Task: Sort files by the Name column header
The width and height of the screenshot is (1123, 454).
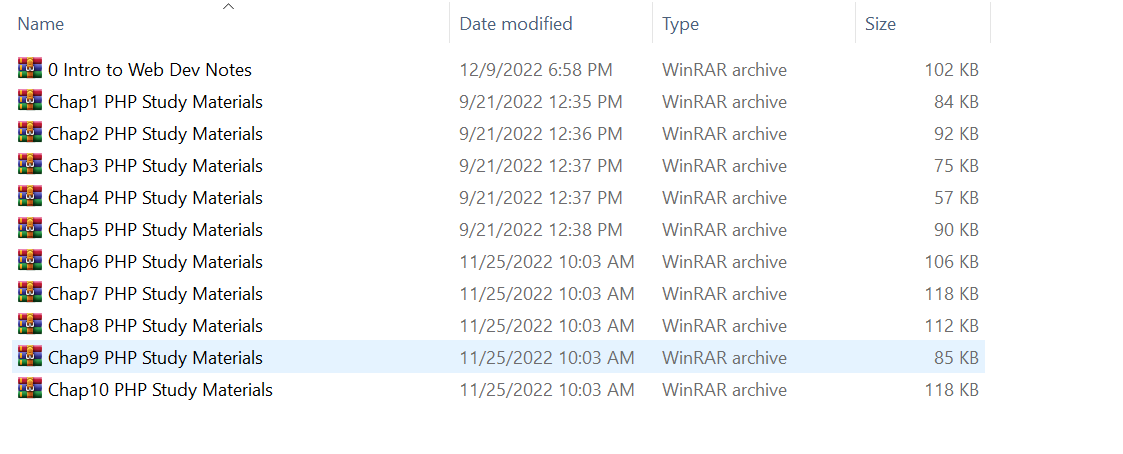Action: (x=41, y=24)
